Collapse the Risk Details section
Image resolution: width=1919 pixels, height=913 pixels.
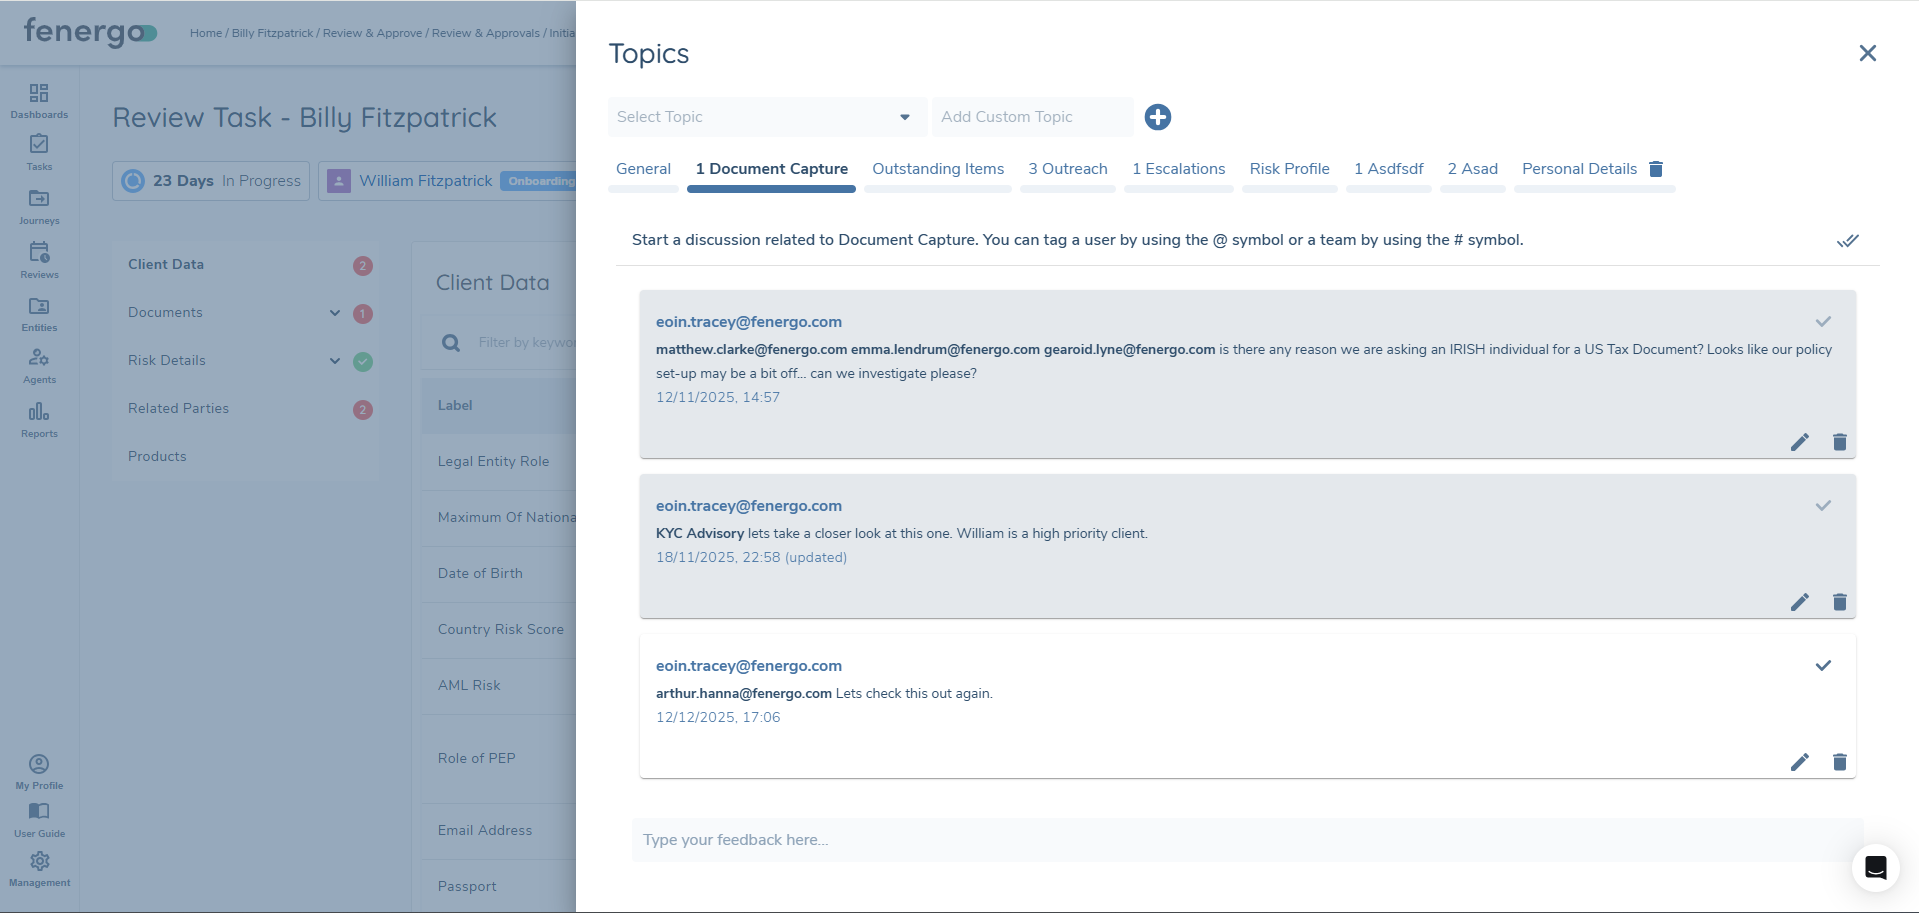pyautogui.click(x=334, y=361)
